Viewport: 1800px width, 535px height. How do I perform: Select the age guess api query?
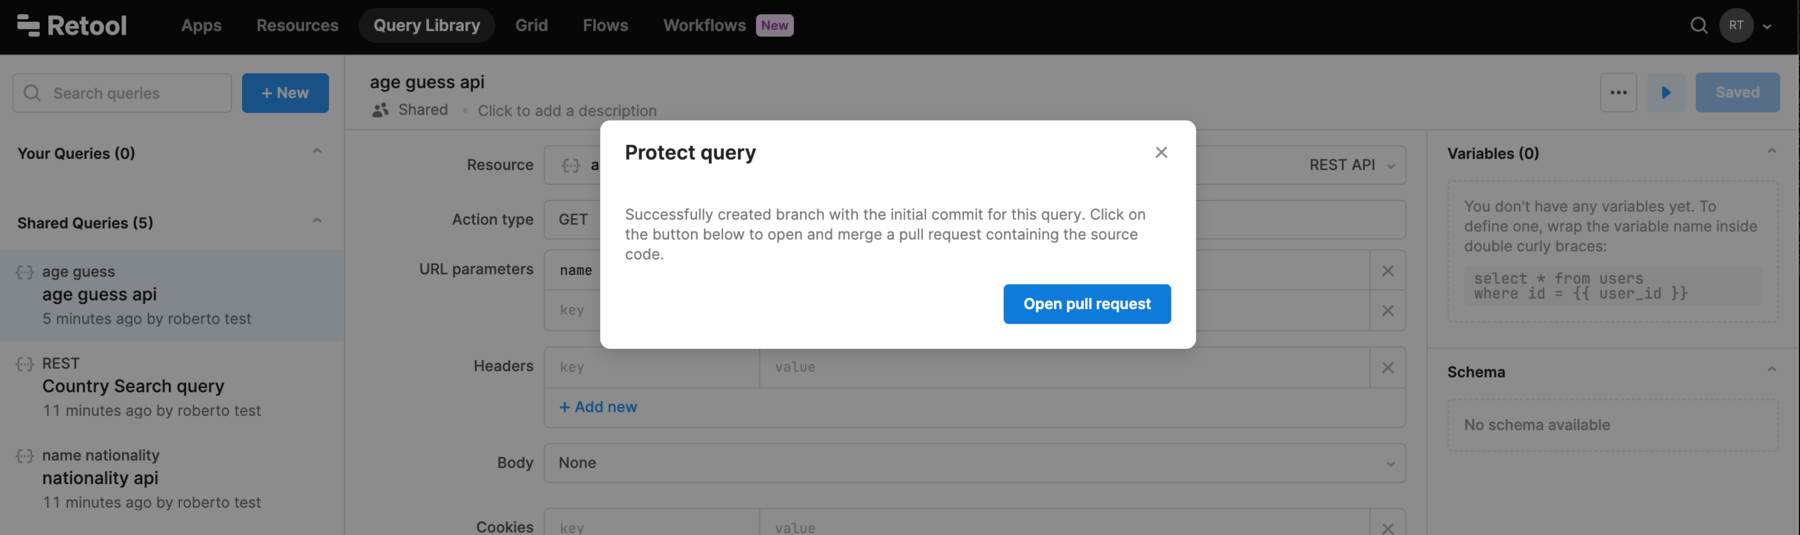[172, 295]
